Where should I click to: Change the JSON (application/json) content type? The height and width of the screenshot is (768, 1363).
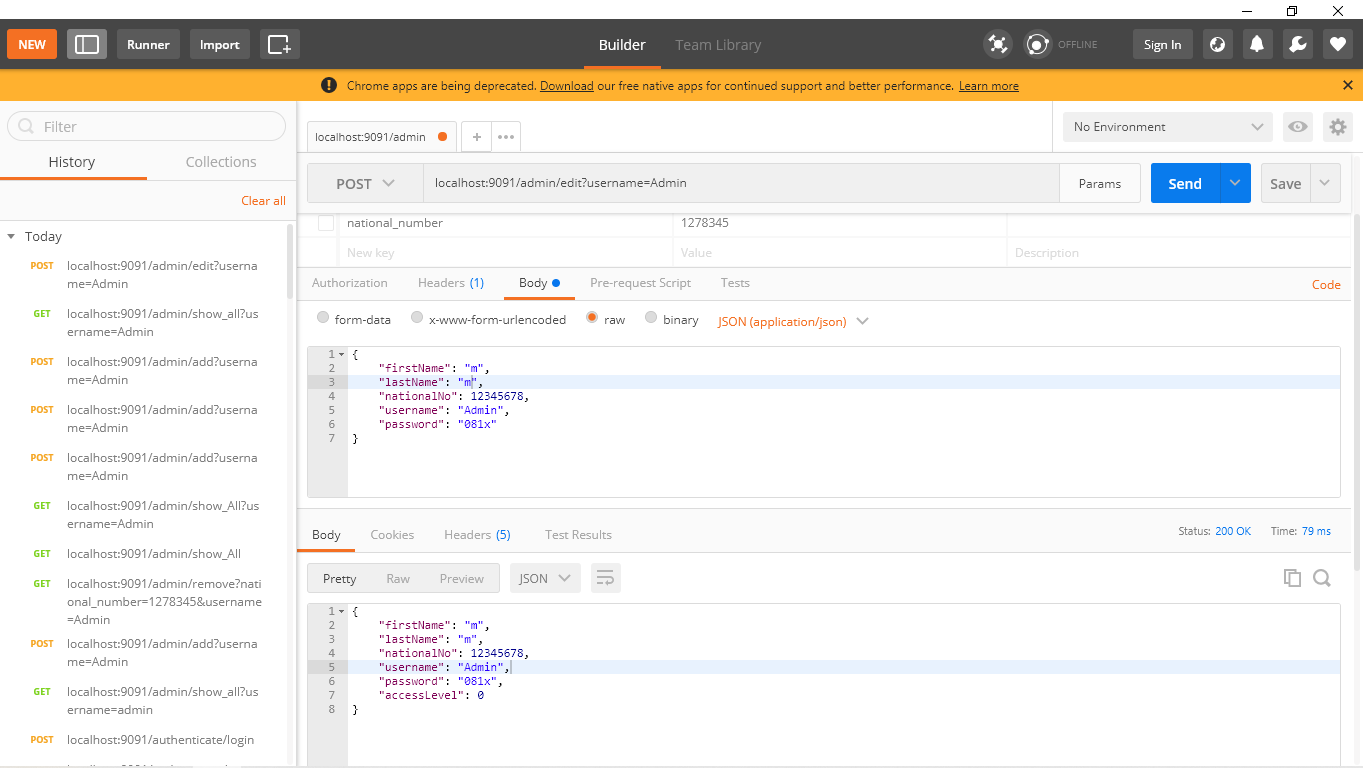tap(793, 321)
